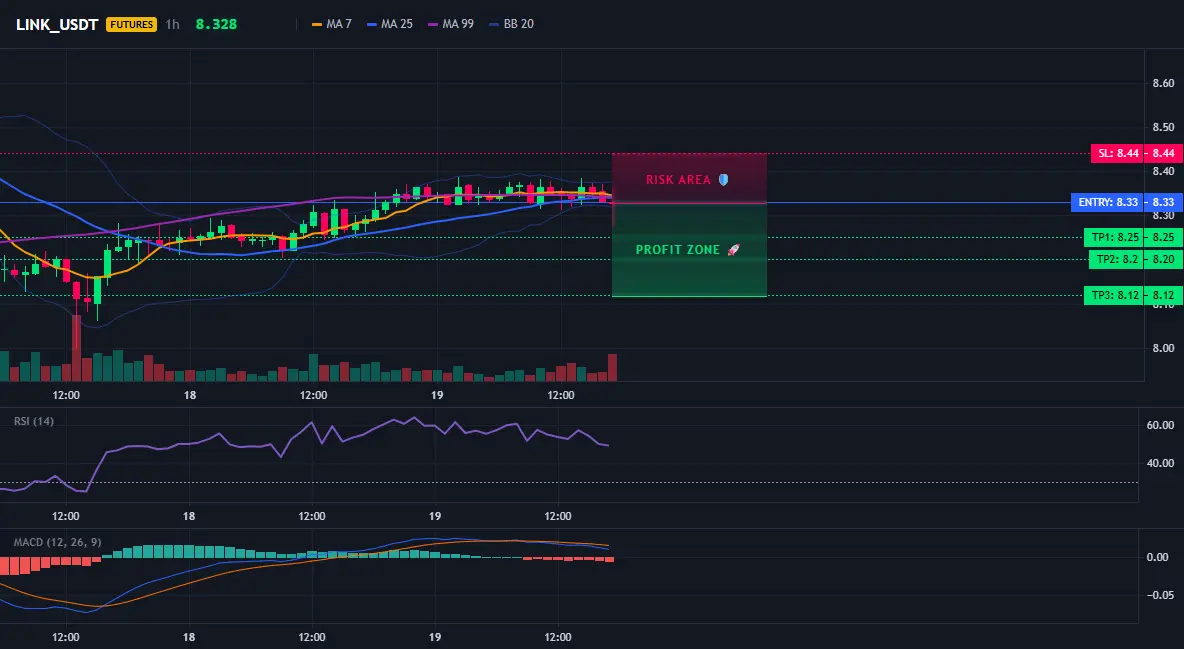Screen dimensions: 1184x649
Task: Click the shield icon beside RISK AREA
Action: (723, 180)
